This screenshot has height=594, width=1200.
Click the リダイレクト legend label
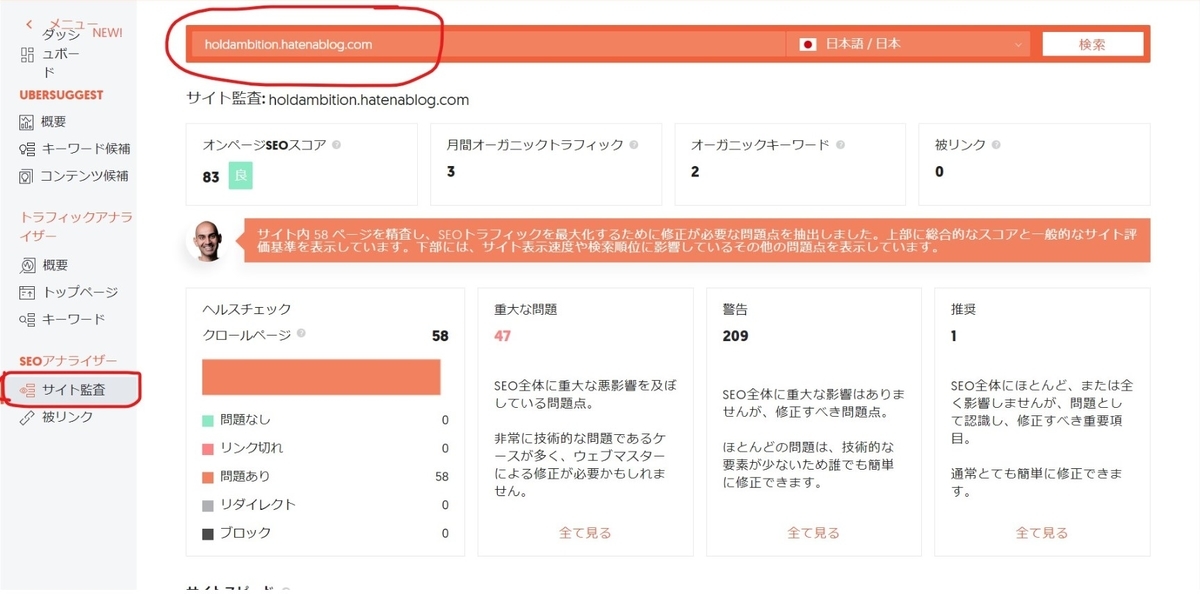tap(258, 505)
